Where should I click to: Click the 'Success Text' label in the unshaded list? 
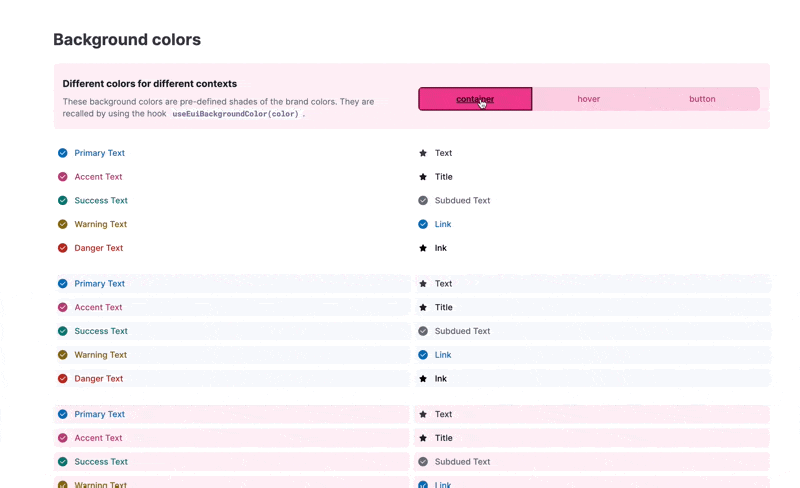pyautogui.click(x=101, y=201)
